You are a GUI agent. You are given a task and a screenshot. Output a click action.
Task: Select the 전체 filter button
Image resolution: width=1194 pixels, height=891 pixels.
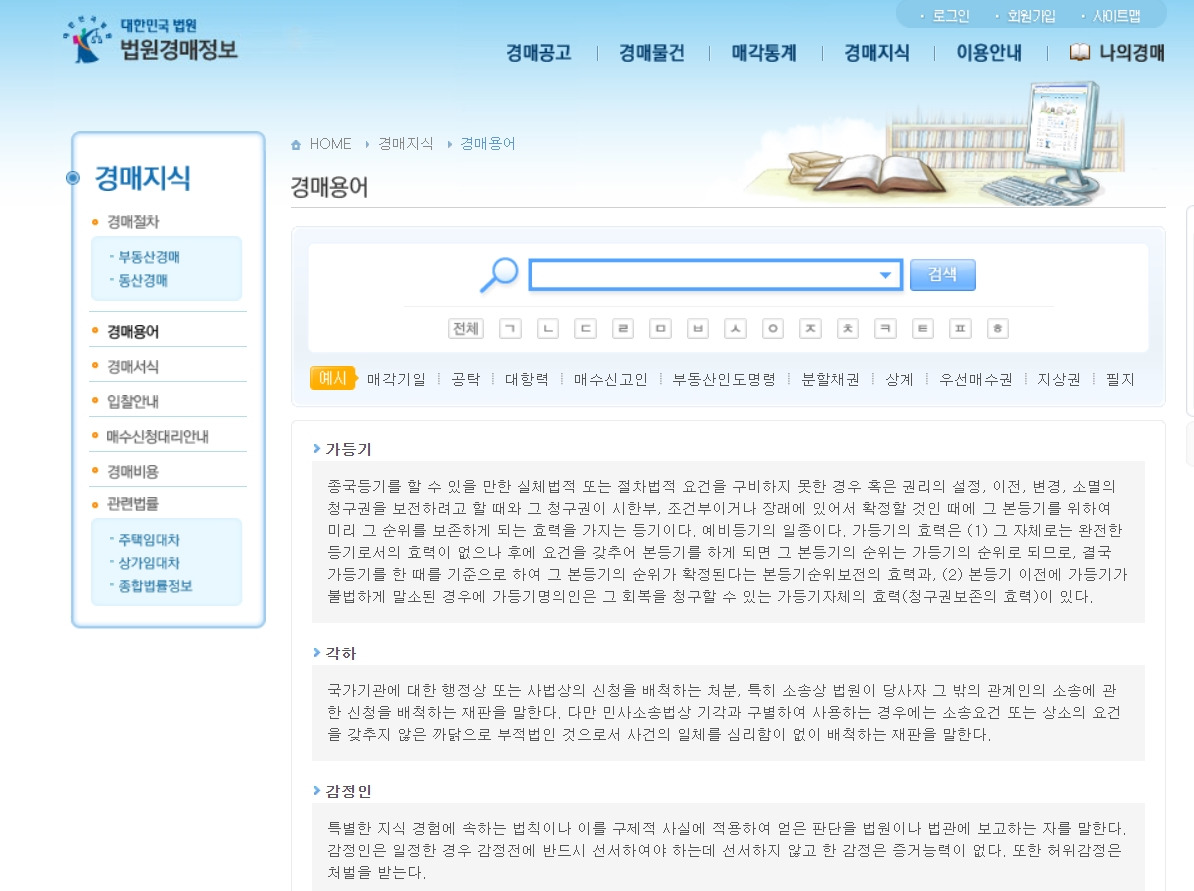(x=465, y=328)
